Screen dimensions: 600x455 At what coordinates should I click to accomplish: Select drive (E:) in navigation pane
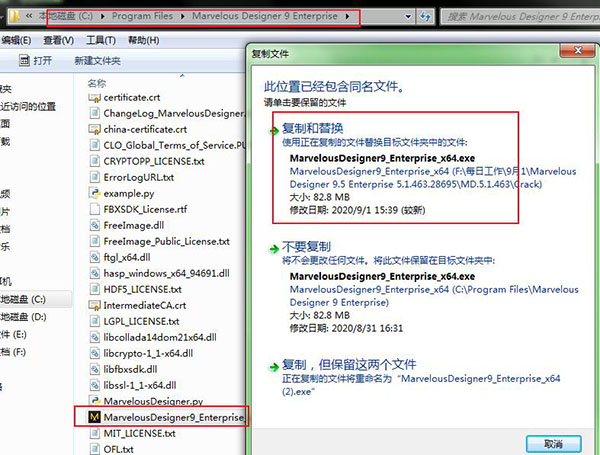(14, 334)
